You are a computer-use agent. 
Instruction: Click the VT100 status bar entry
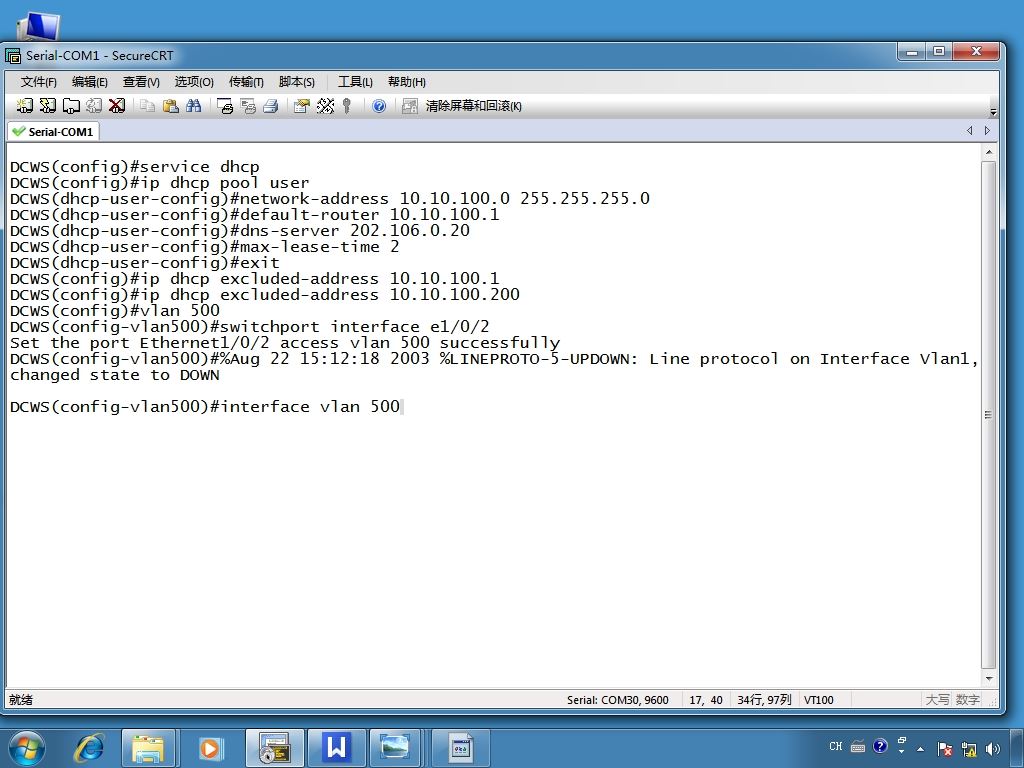tap(819, 700)
